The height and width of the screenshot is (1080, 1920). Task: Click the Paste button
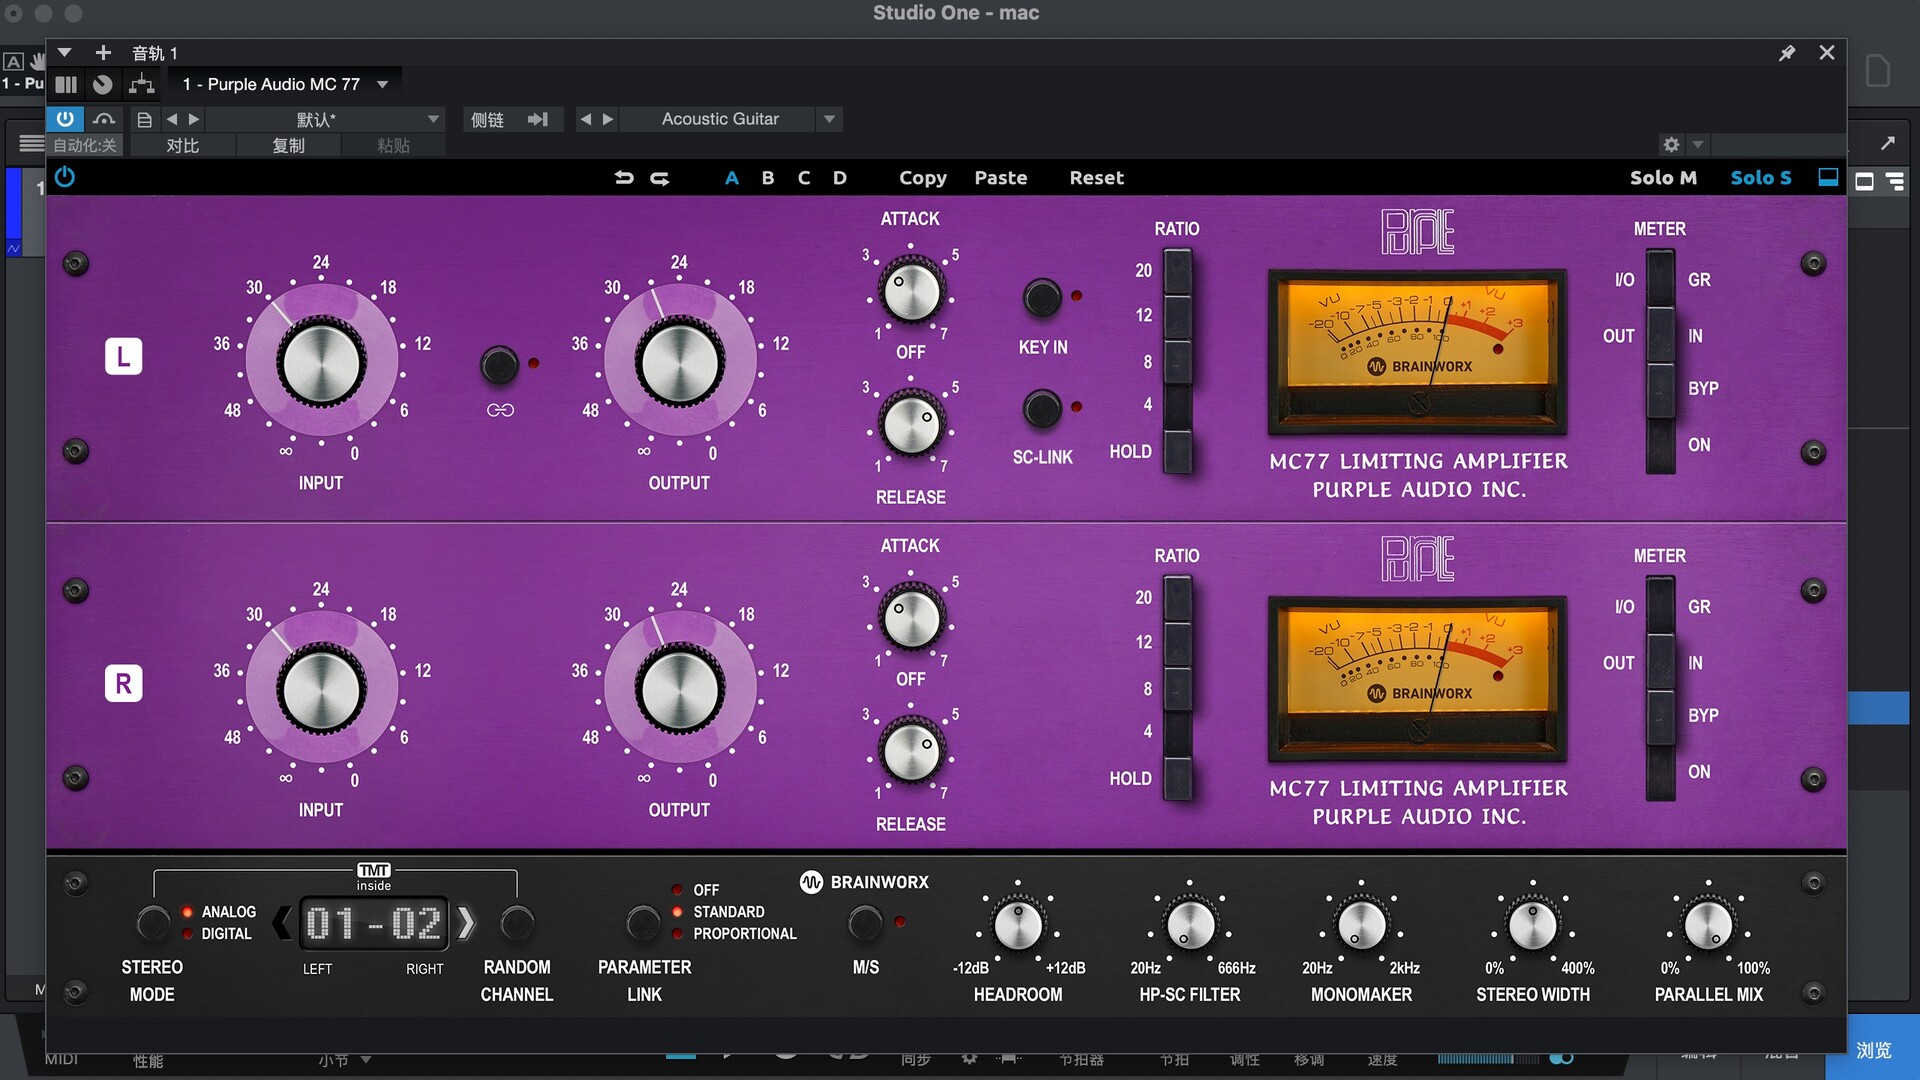coord(1001,178)
